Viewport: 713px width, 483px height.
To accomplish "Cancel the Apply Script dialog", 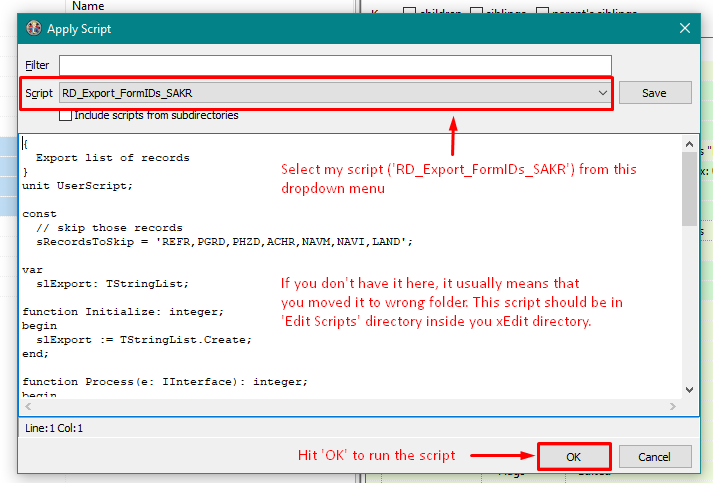I will point(655,457).
